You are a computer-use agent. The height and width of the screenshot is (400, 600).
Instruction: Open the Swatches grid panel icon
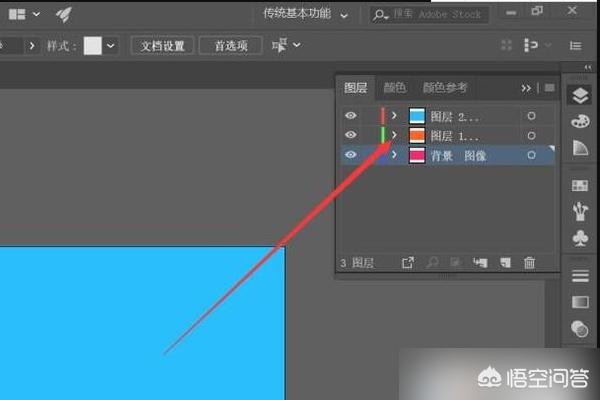tap(579, 185)
